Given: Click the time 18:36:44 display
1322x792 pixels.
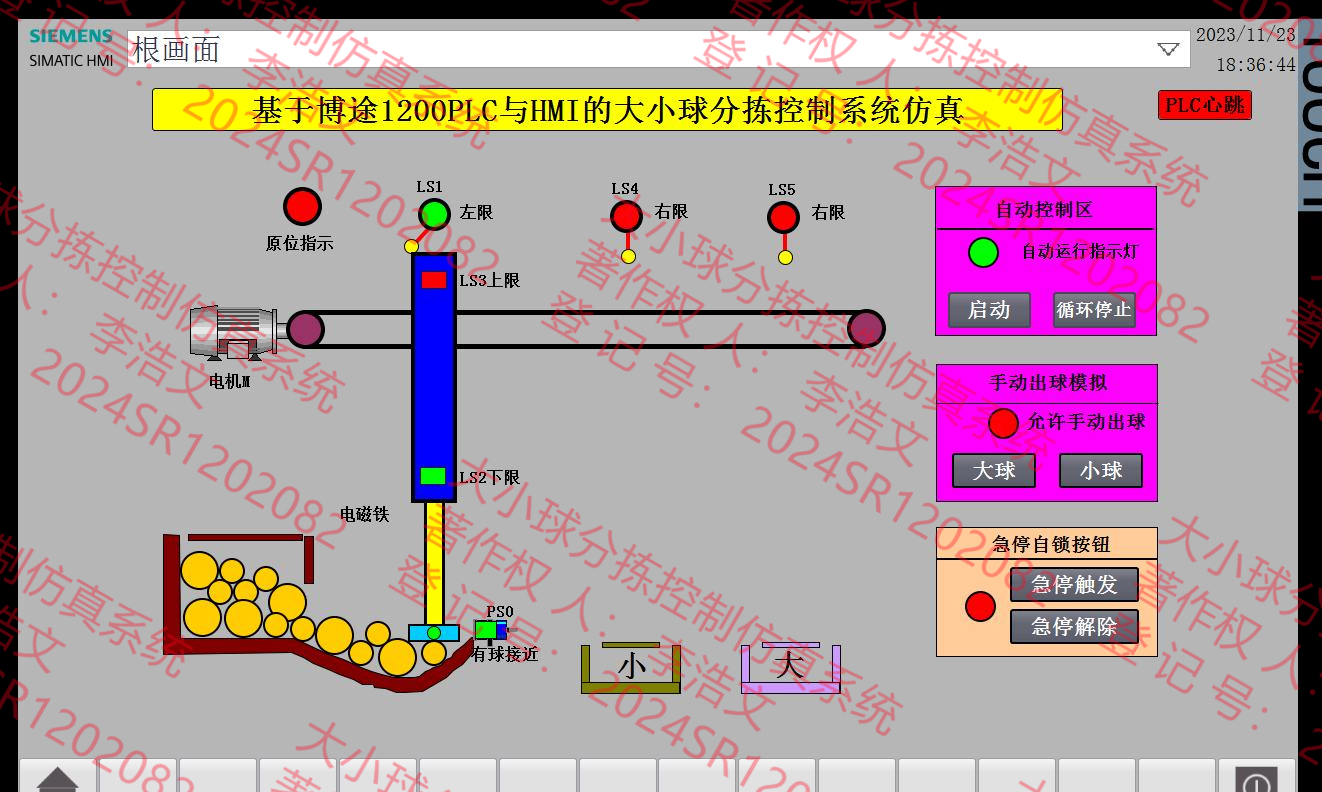Looking at the screenshot, I should tap(1256, 65).
